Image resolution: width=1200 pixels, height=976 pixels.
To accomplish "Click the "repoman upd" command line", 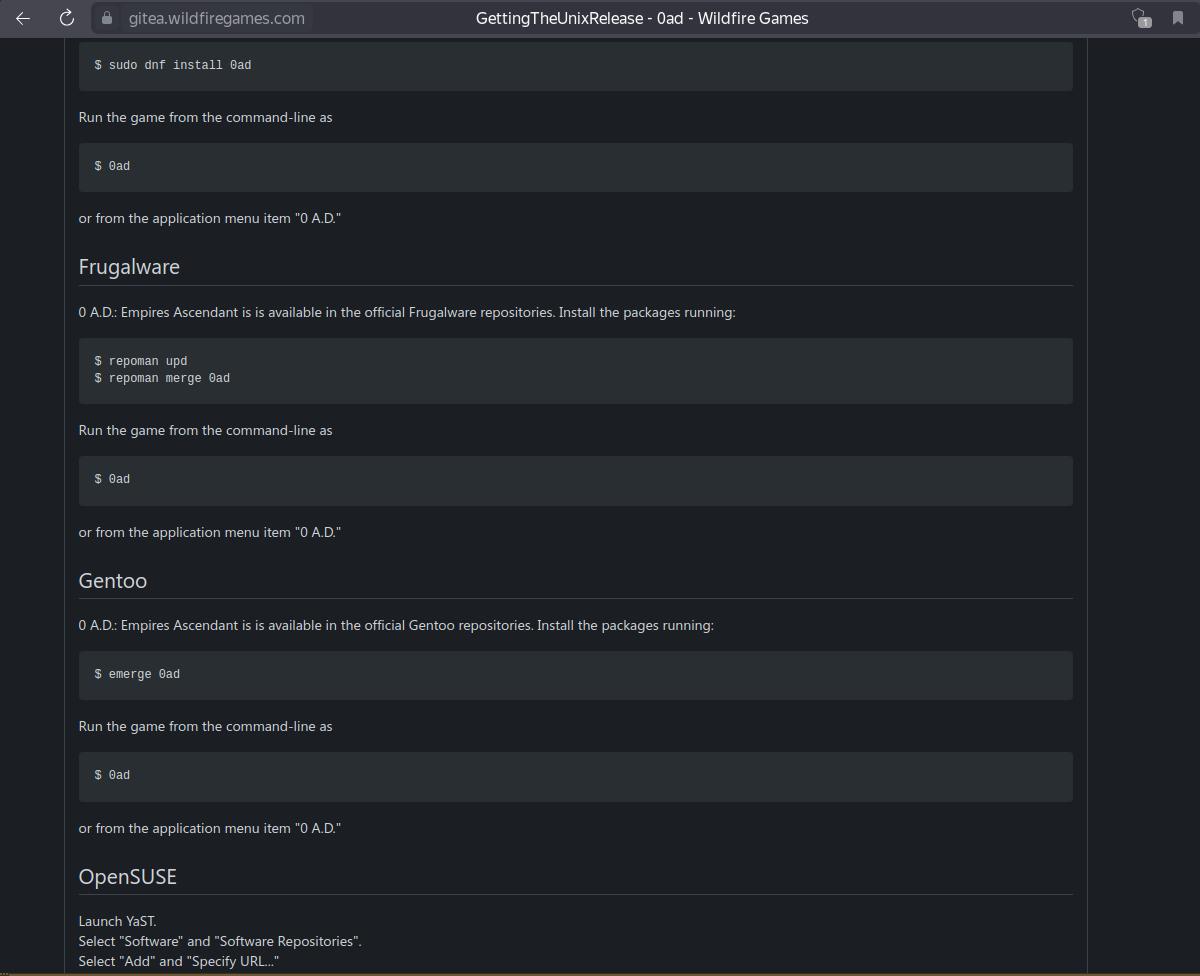I will (x=141, y=361).
